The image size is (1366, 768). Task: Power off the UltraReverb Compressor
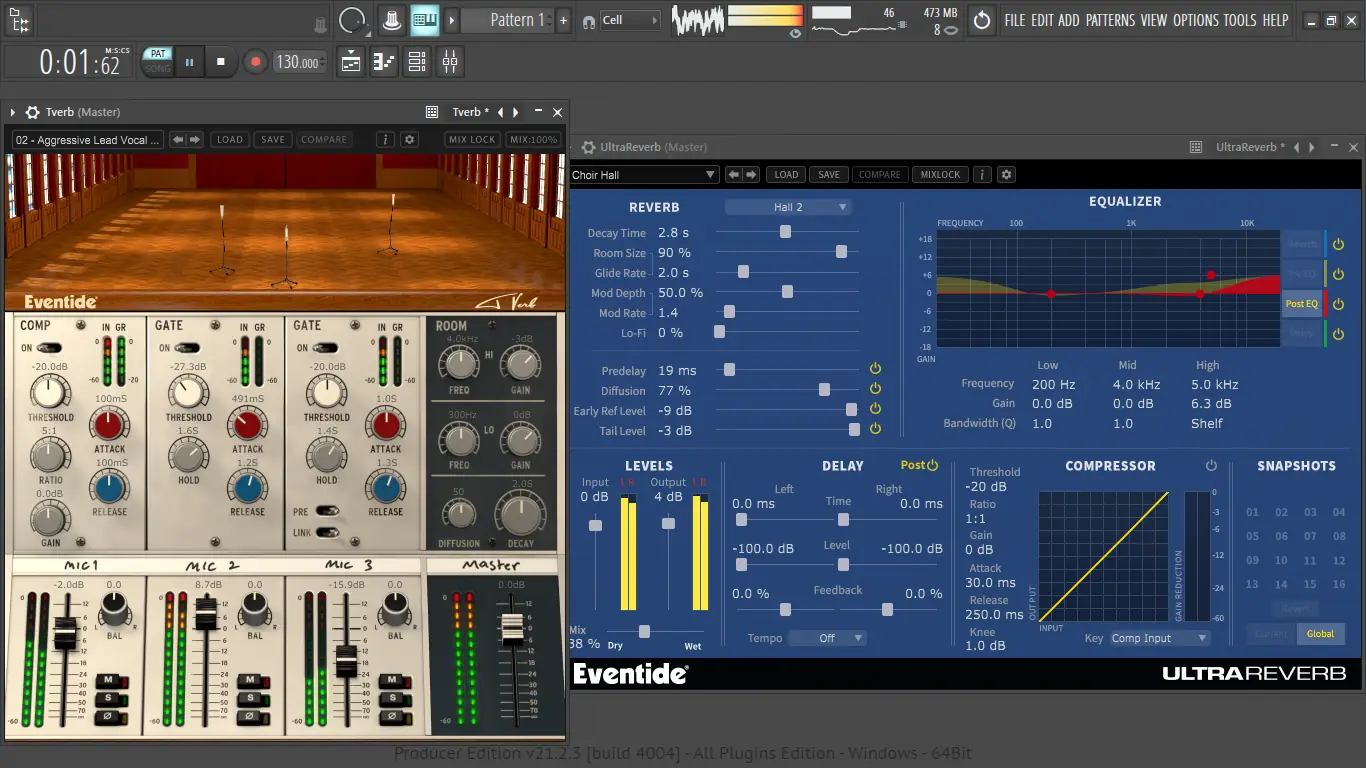(x=1211, y=465)
